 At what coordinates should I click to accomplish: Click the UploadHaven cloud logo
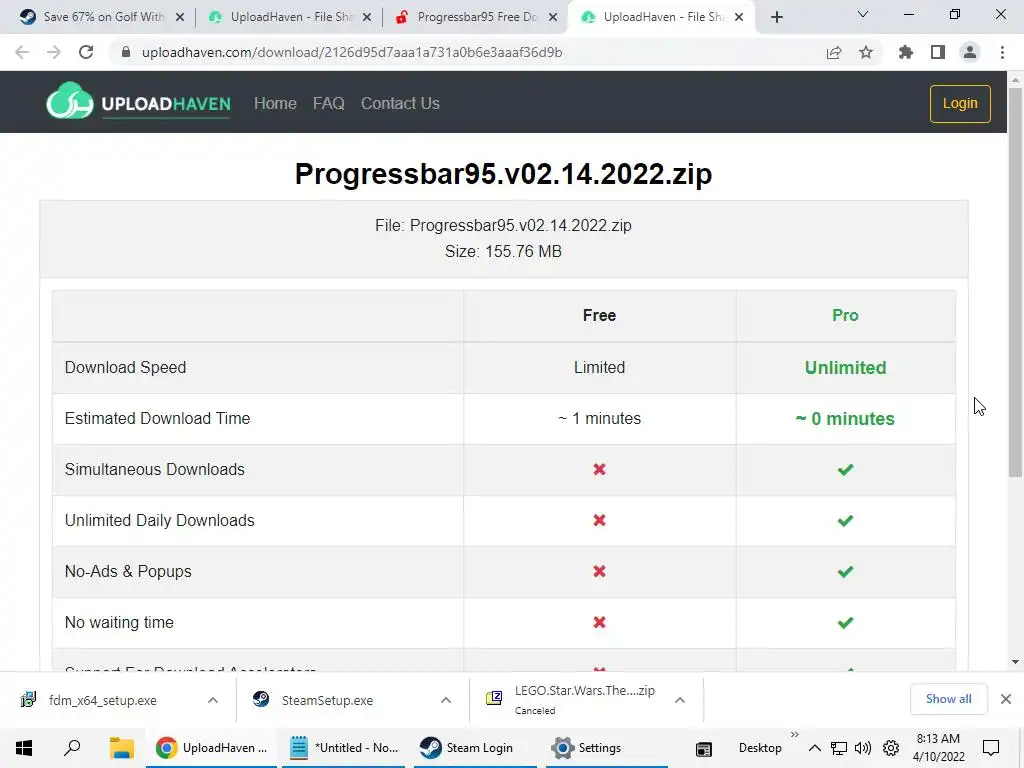[70, 101]
